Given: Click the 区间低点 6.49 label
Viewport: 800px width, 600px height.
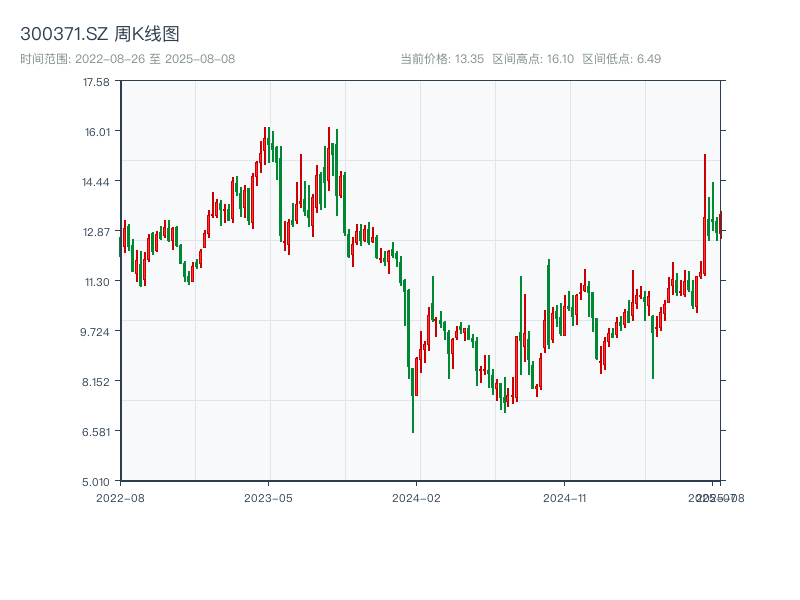Looking at the screenshot, I should click(x=621, y=59).
